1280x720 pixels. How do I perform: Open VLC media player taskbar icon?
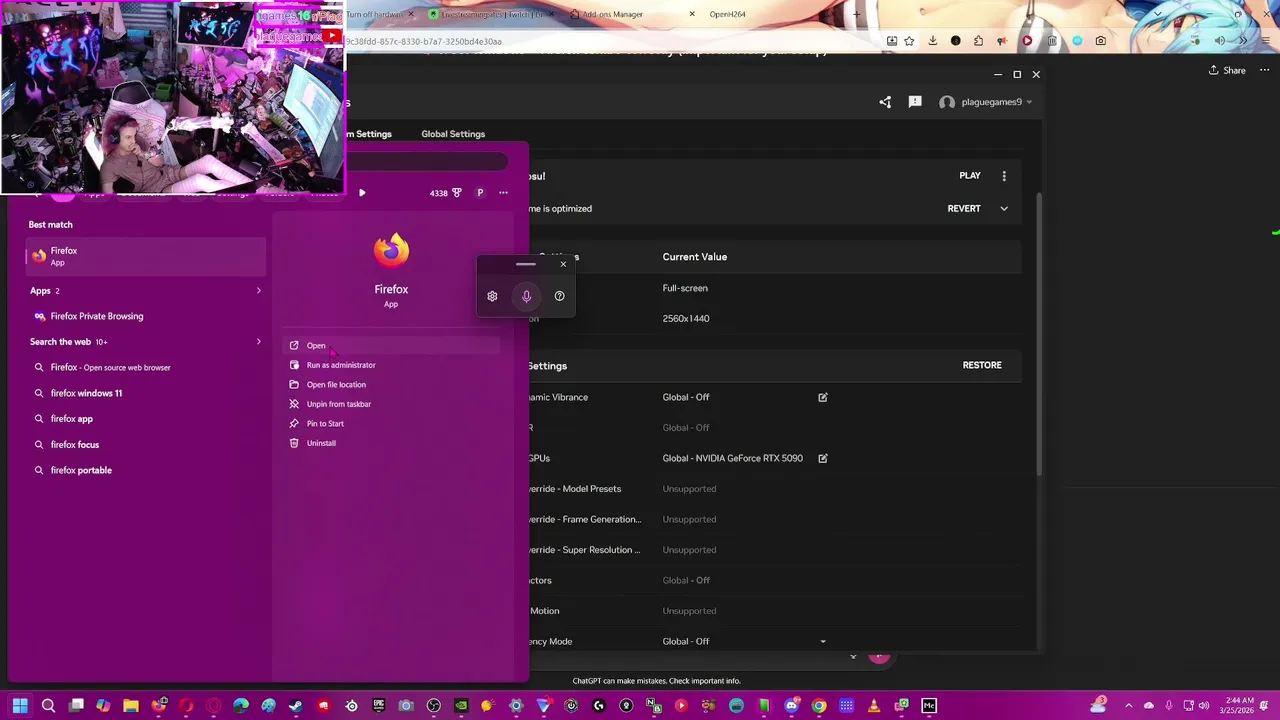point(874,706)
